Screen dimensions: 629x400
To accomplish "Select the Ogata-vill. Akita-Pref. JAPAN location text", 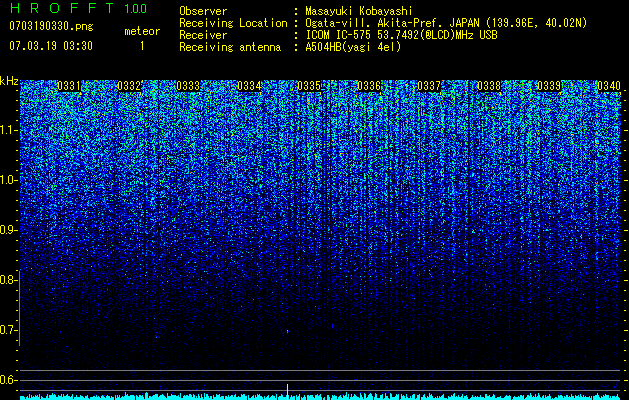I will pyautogui.click(x=446, y=23).
